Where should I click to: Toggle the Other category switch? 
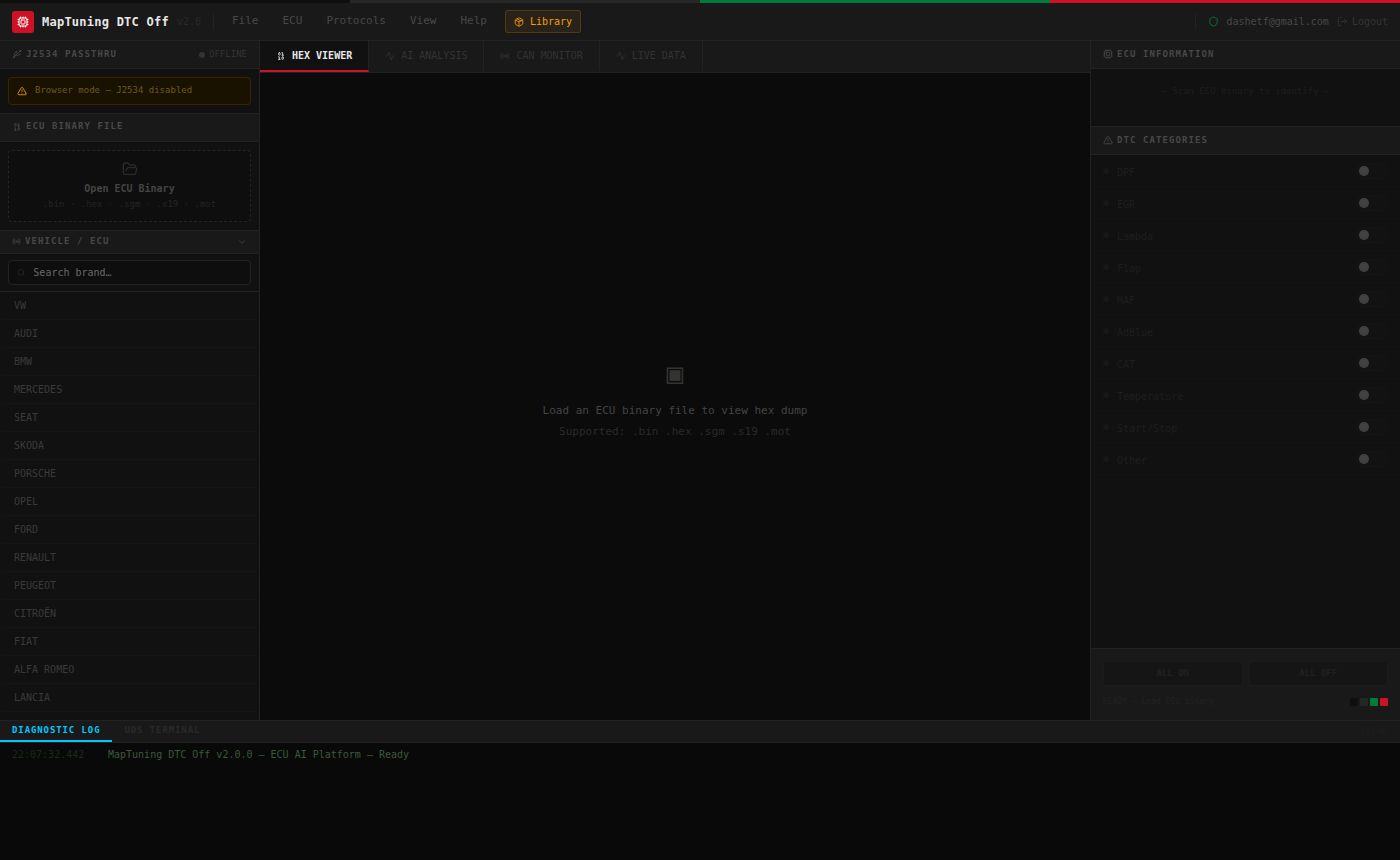[x=1372, y=459]
